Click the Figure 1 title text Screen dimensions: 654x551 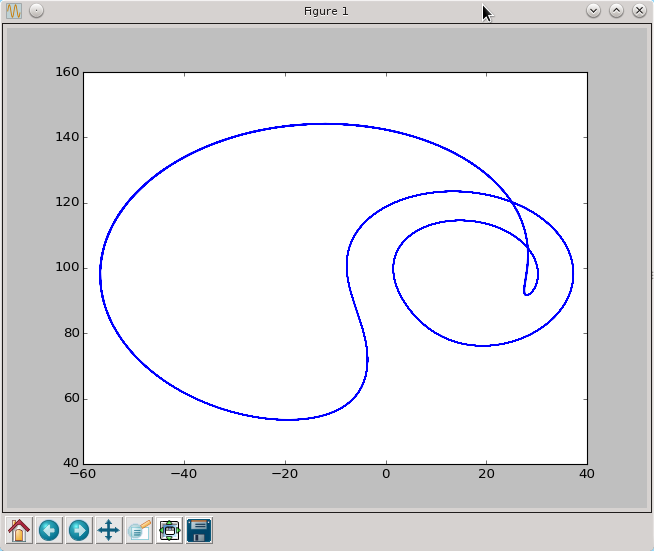[x=326, y=11]
